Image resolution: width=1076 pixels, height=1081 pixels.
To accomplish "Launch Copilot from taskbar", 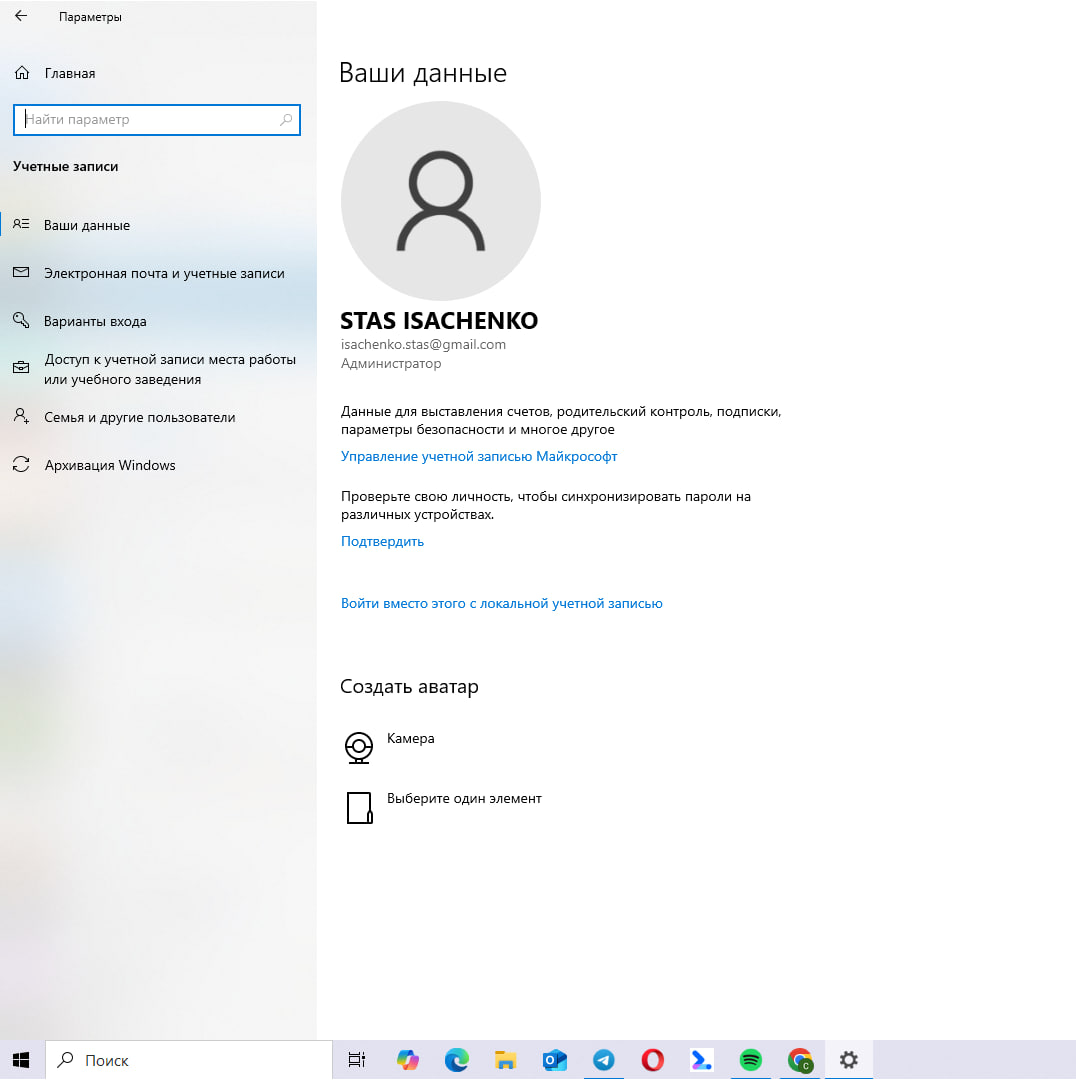I will pos(407,1060).
